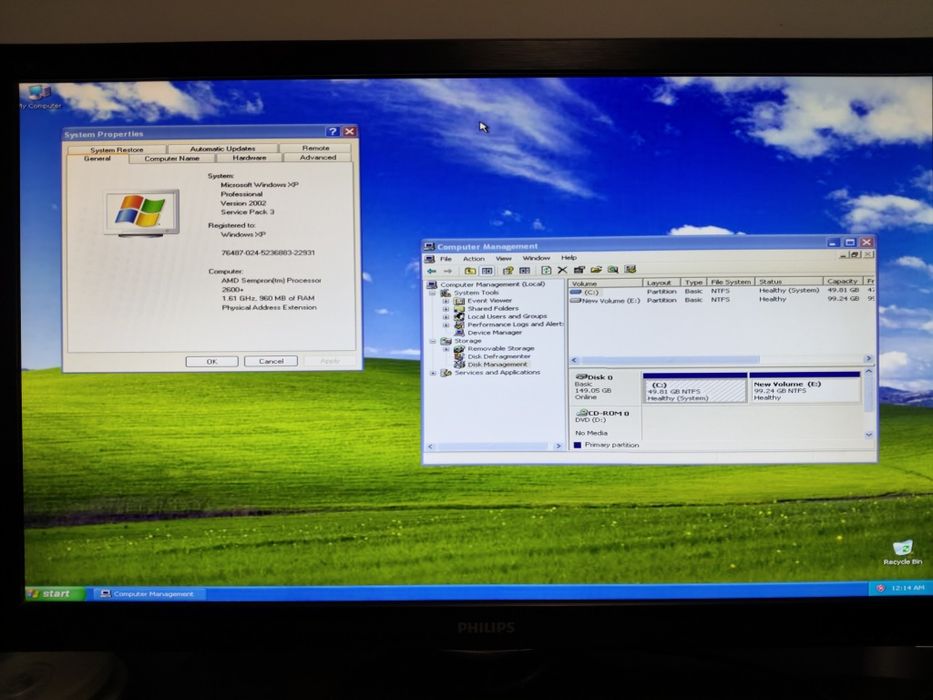
Task: Select Disk Management in the tree
Action: [x=497, y=364]
